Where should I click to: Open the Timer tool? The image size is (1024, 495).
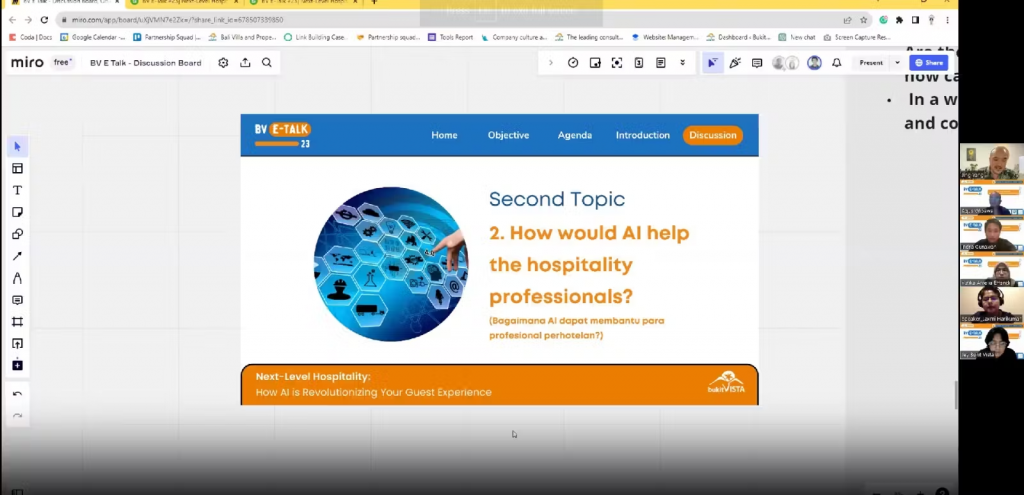point(573,63)
